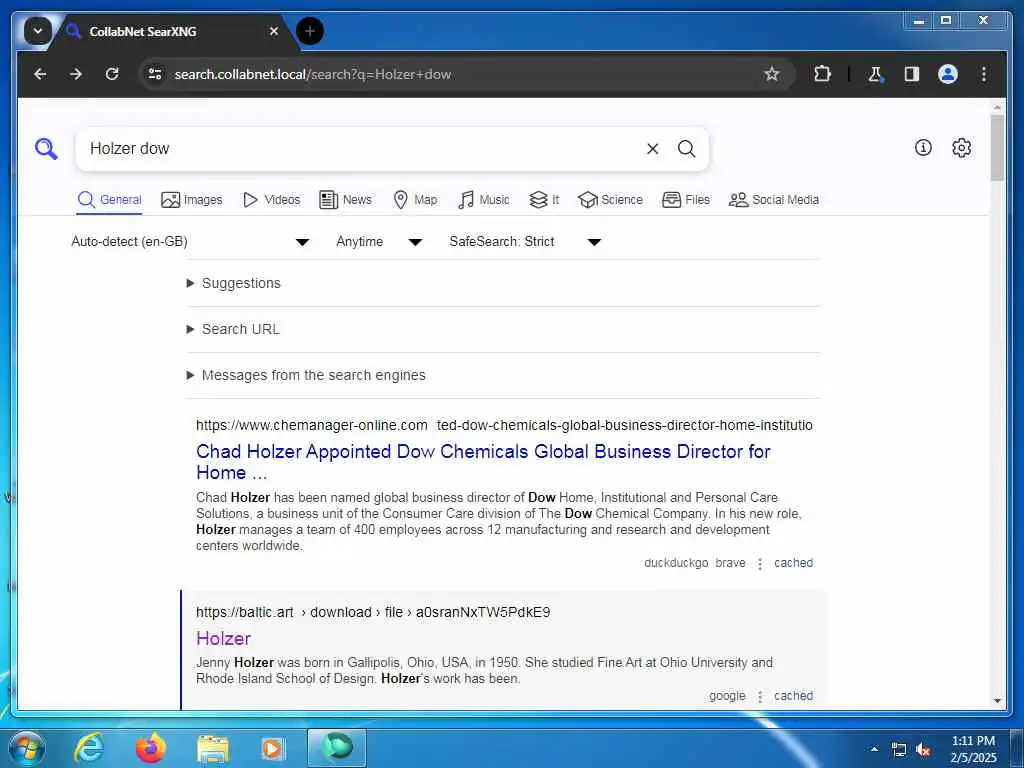Image resolution: width=1024 pixels, height=768 pixels.
Task: Switch to Images search tab
Action: [191, 200]
